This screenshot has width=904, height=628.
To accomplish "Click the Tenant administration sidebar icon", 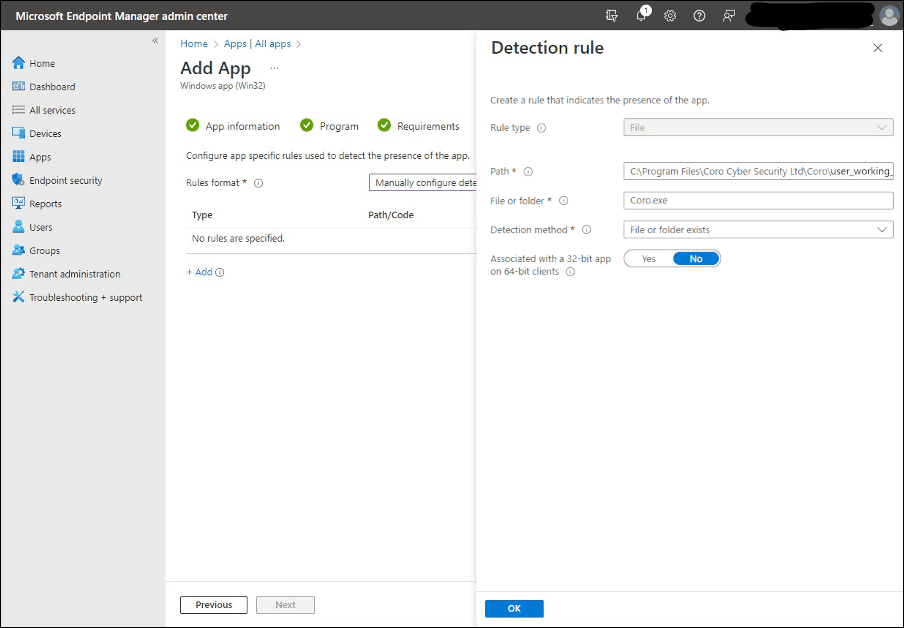I will pos(18,274).
